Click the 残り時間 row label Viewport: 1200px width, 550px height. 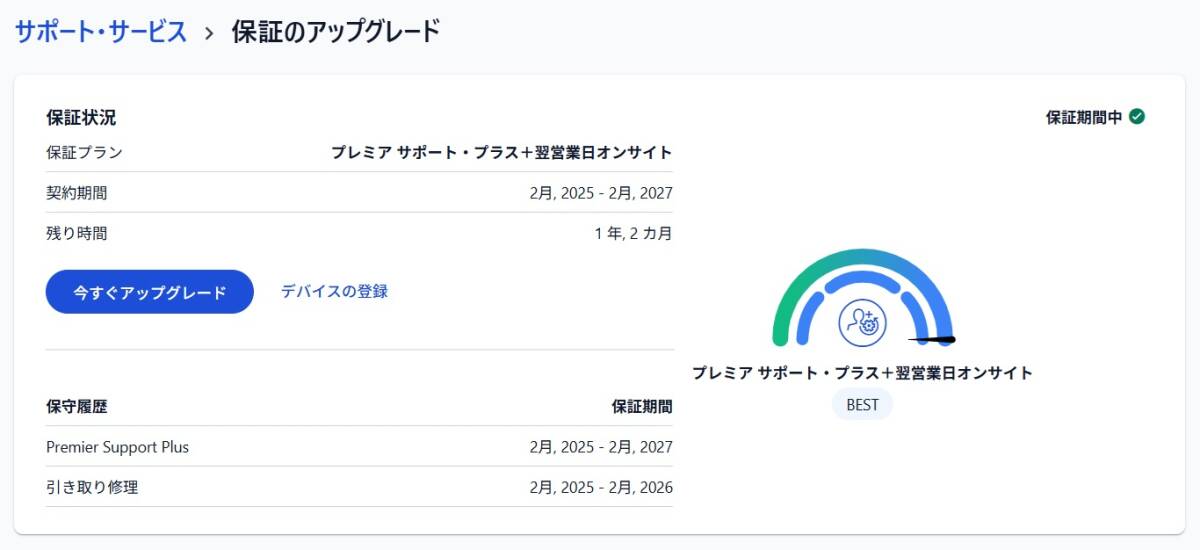76,234
